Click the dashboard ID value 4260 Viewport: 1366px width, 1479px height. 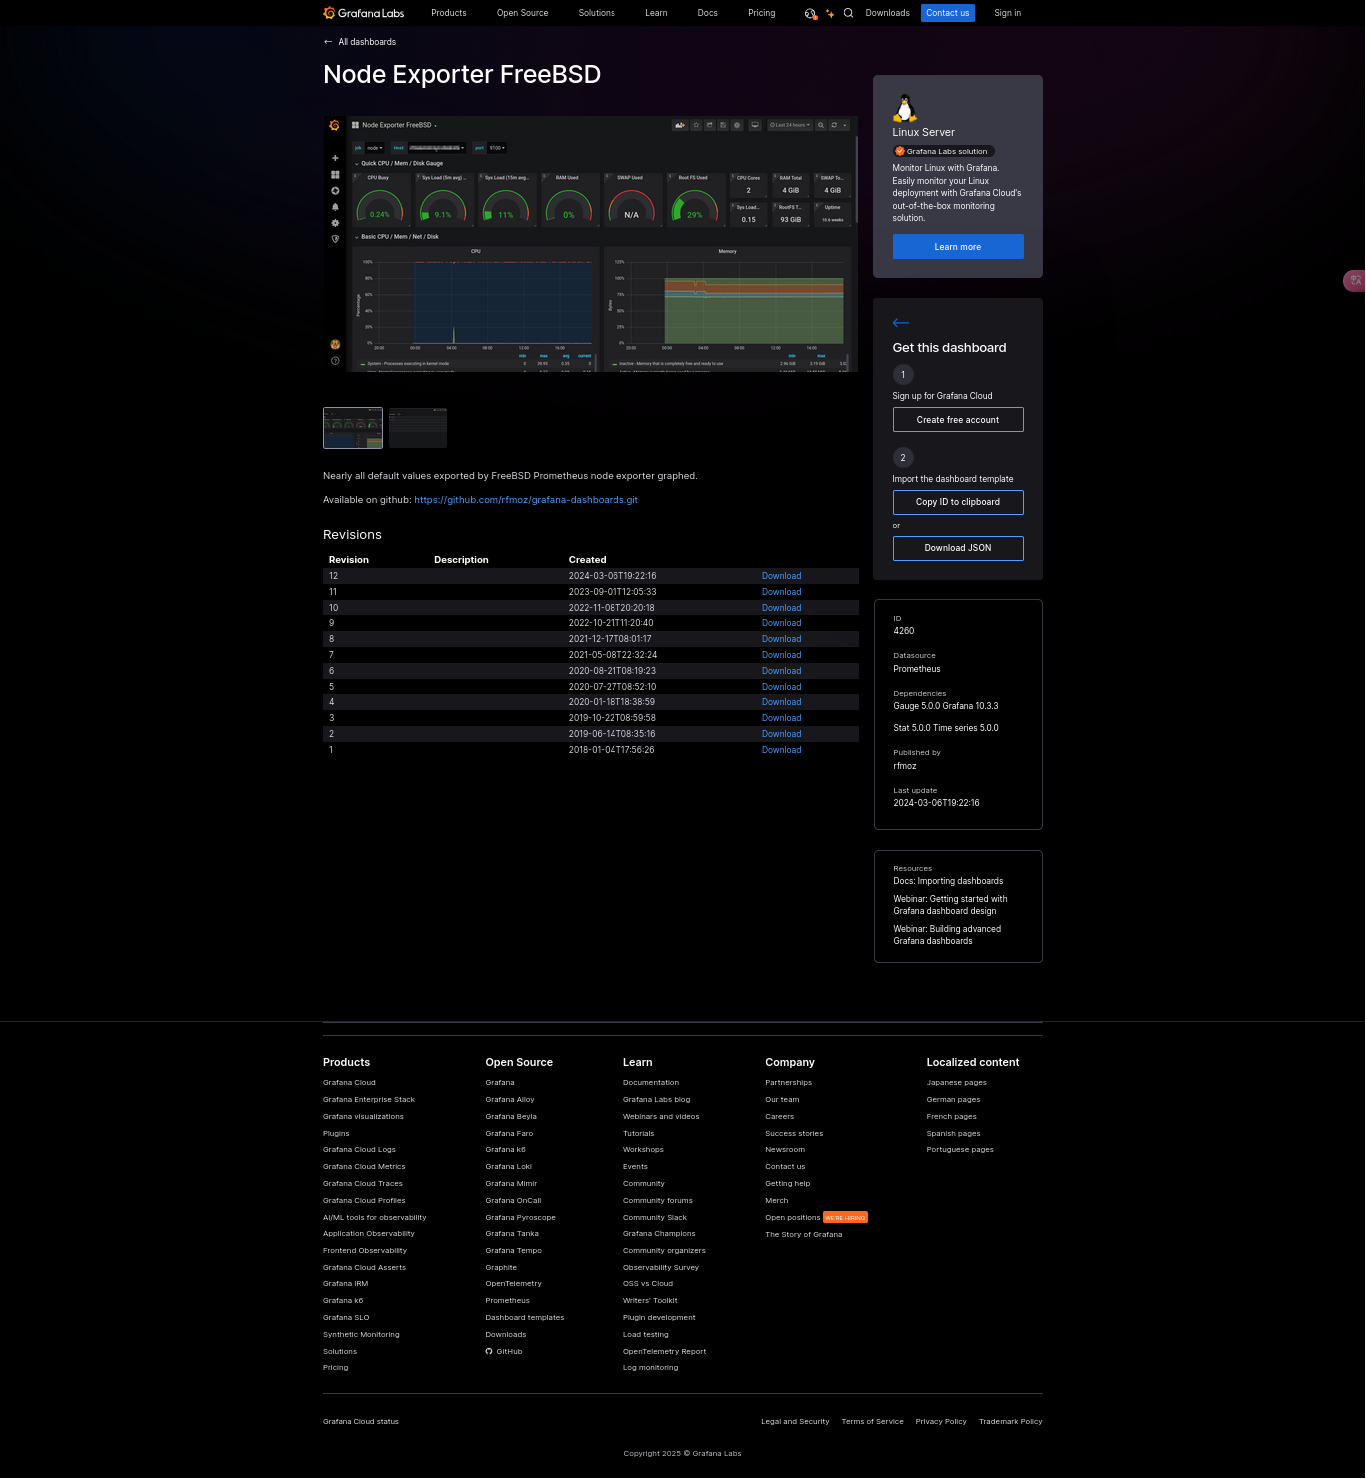pyautogui.click(x=904, y=631)
